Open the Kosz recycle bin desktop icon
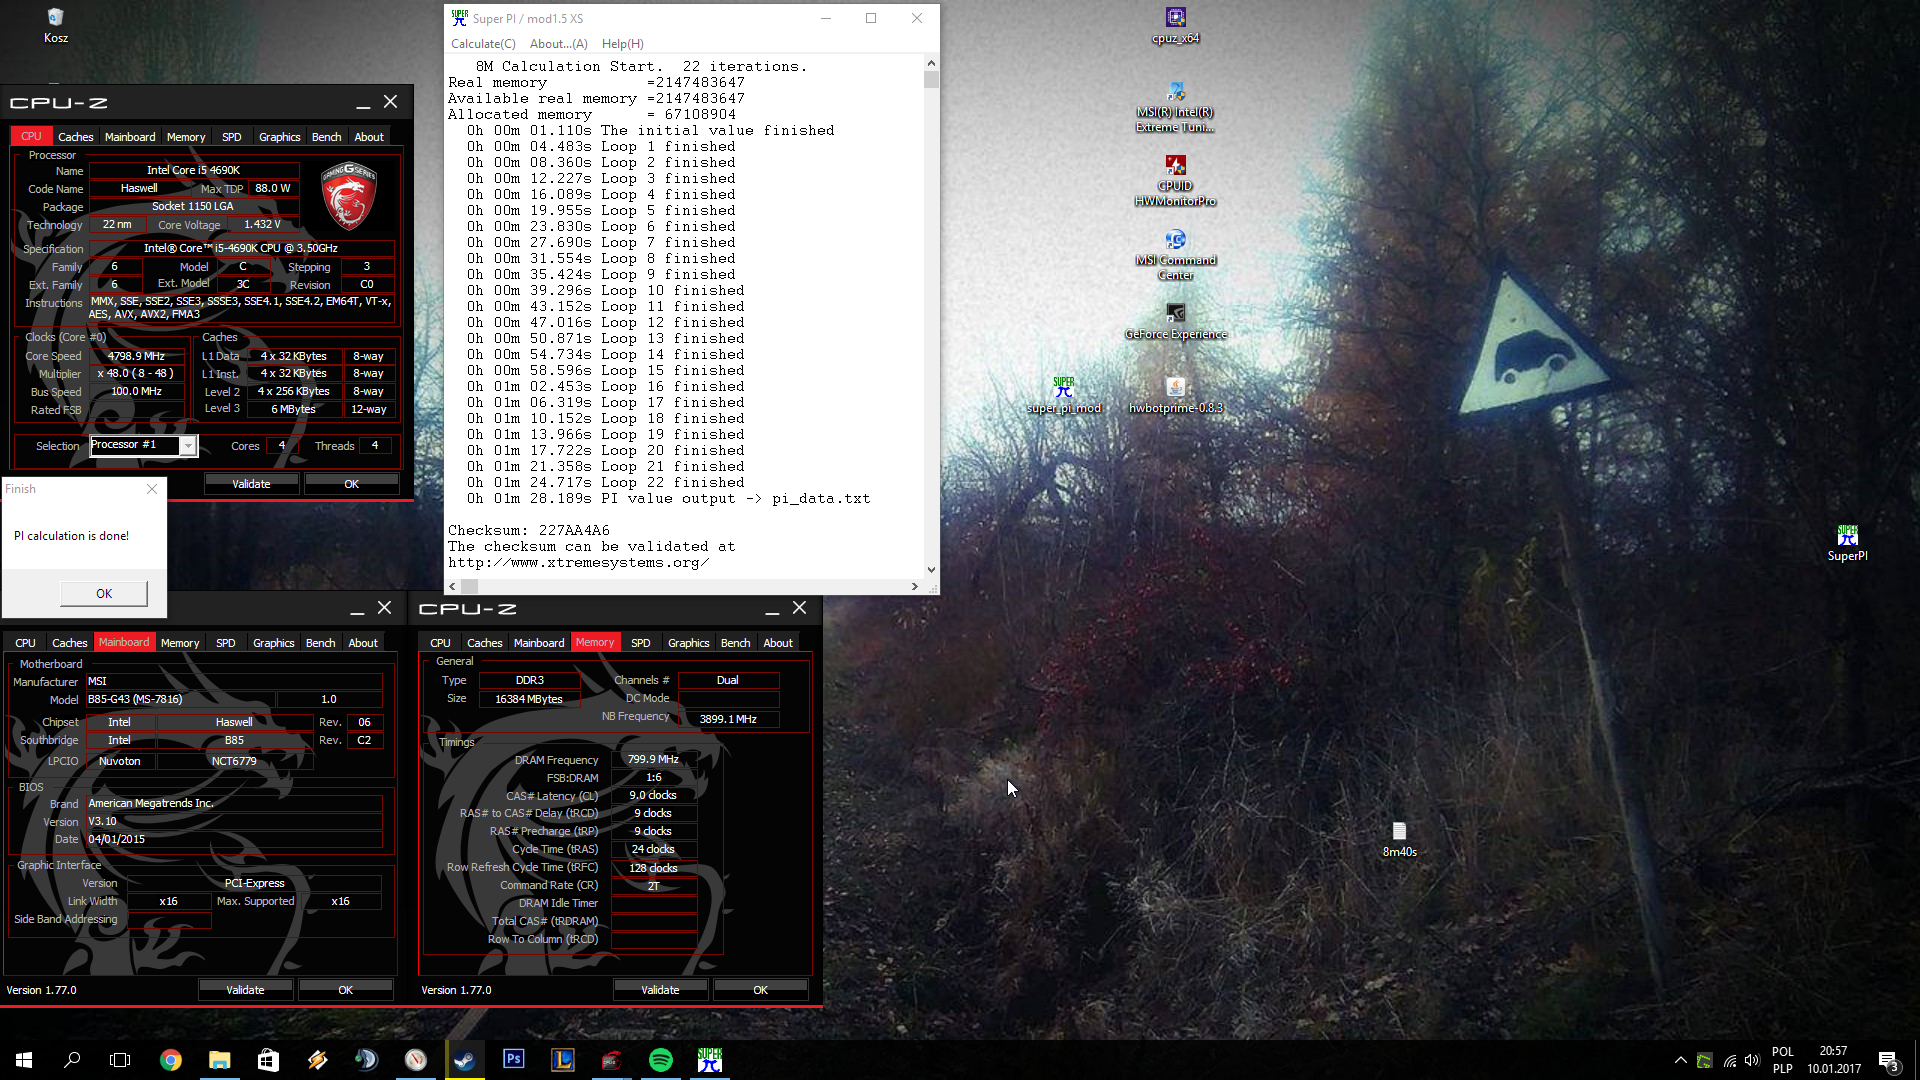 tap(55, 26)
